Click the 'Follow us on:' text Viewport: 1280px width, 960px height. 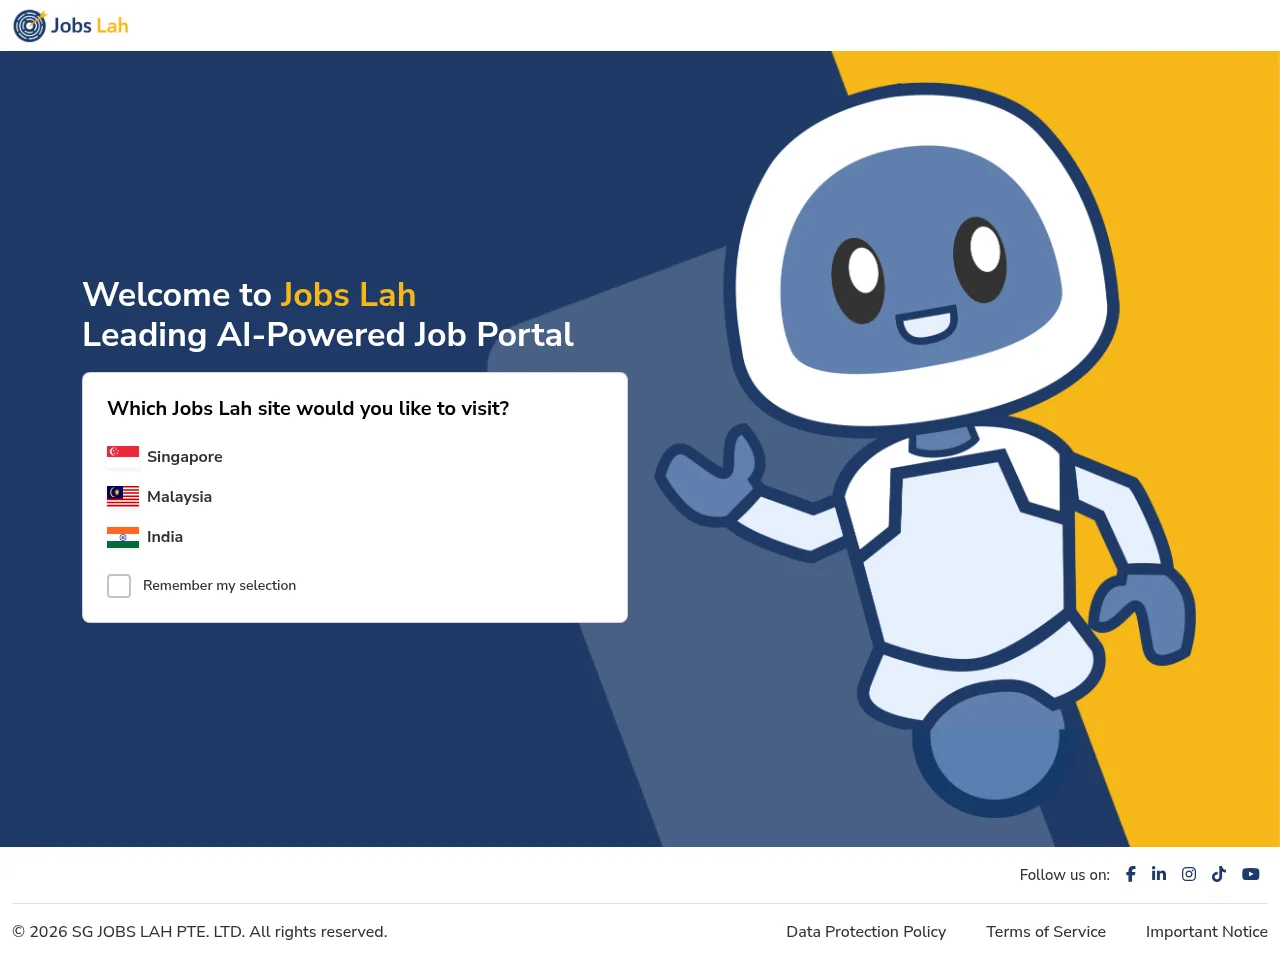click(1065, 875)
